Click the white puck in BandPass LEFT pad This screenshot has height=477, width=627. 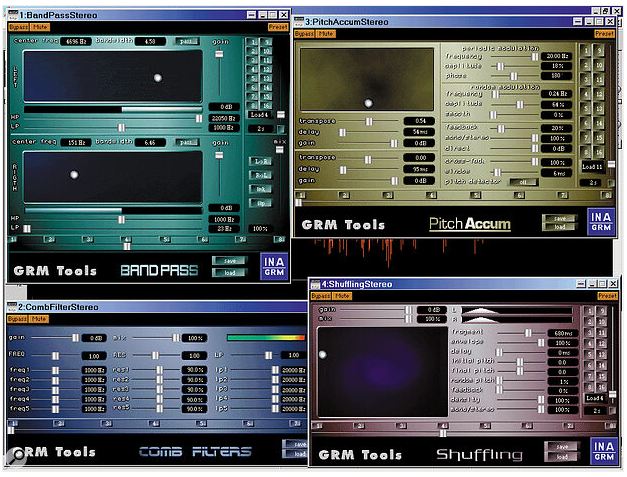(158, 78)
